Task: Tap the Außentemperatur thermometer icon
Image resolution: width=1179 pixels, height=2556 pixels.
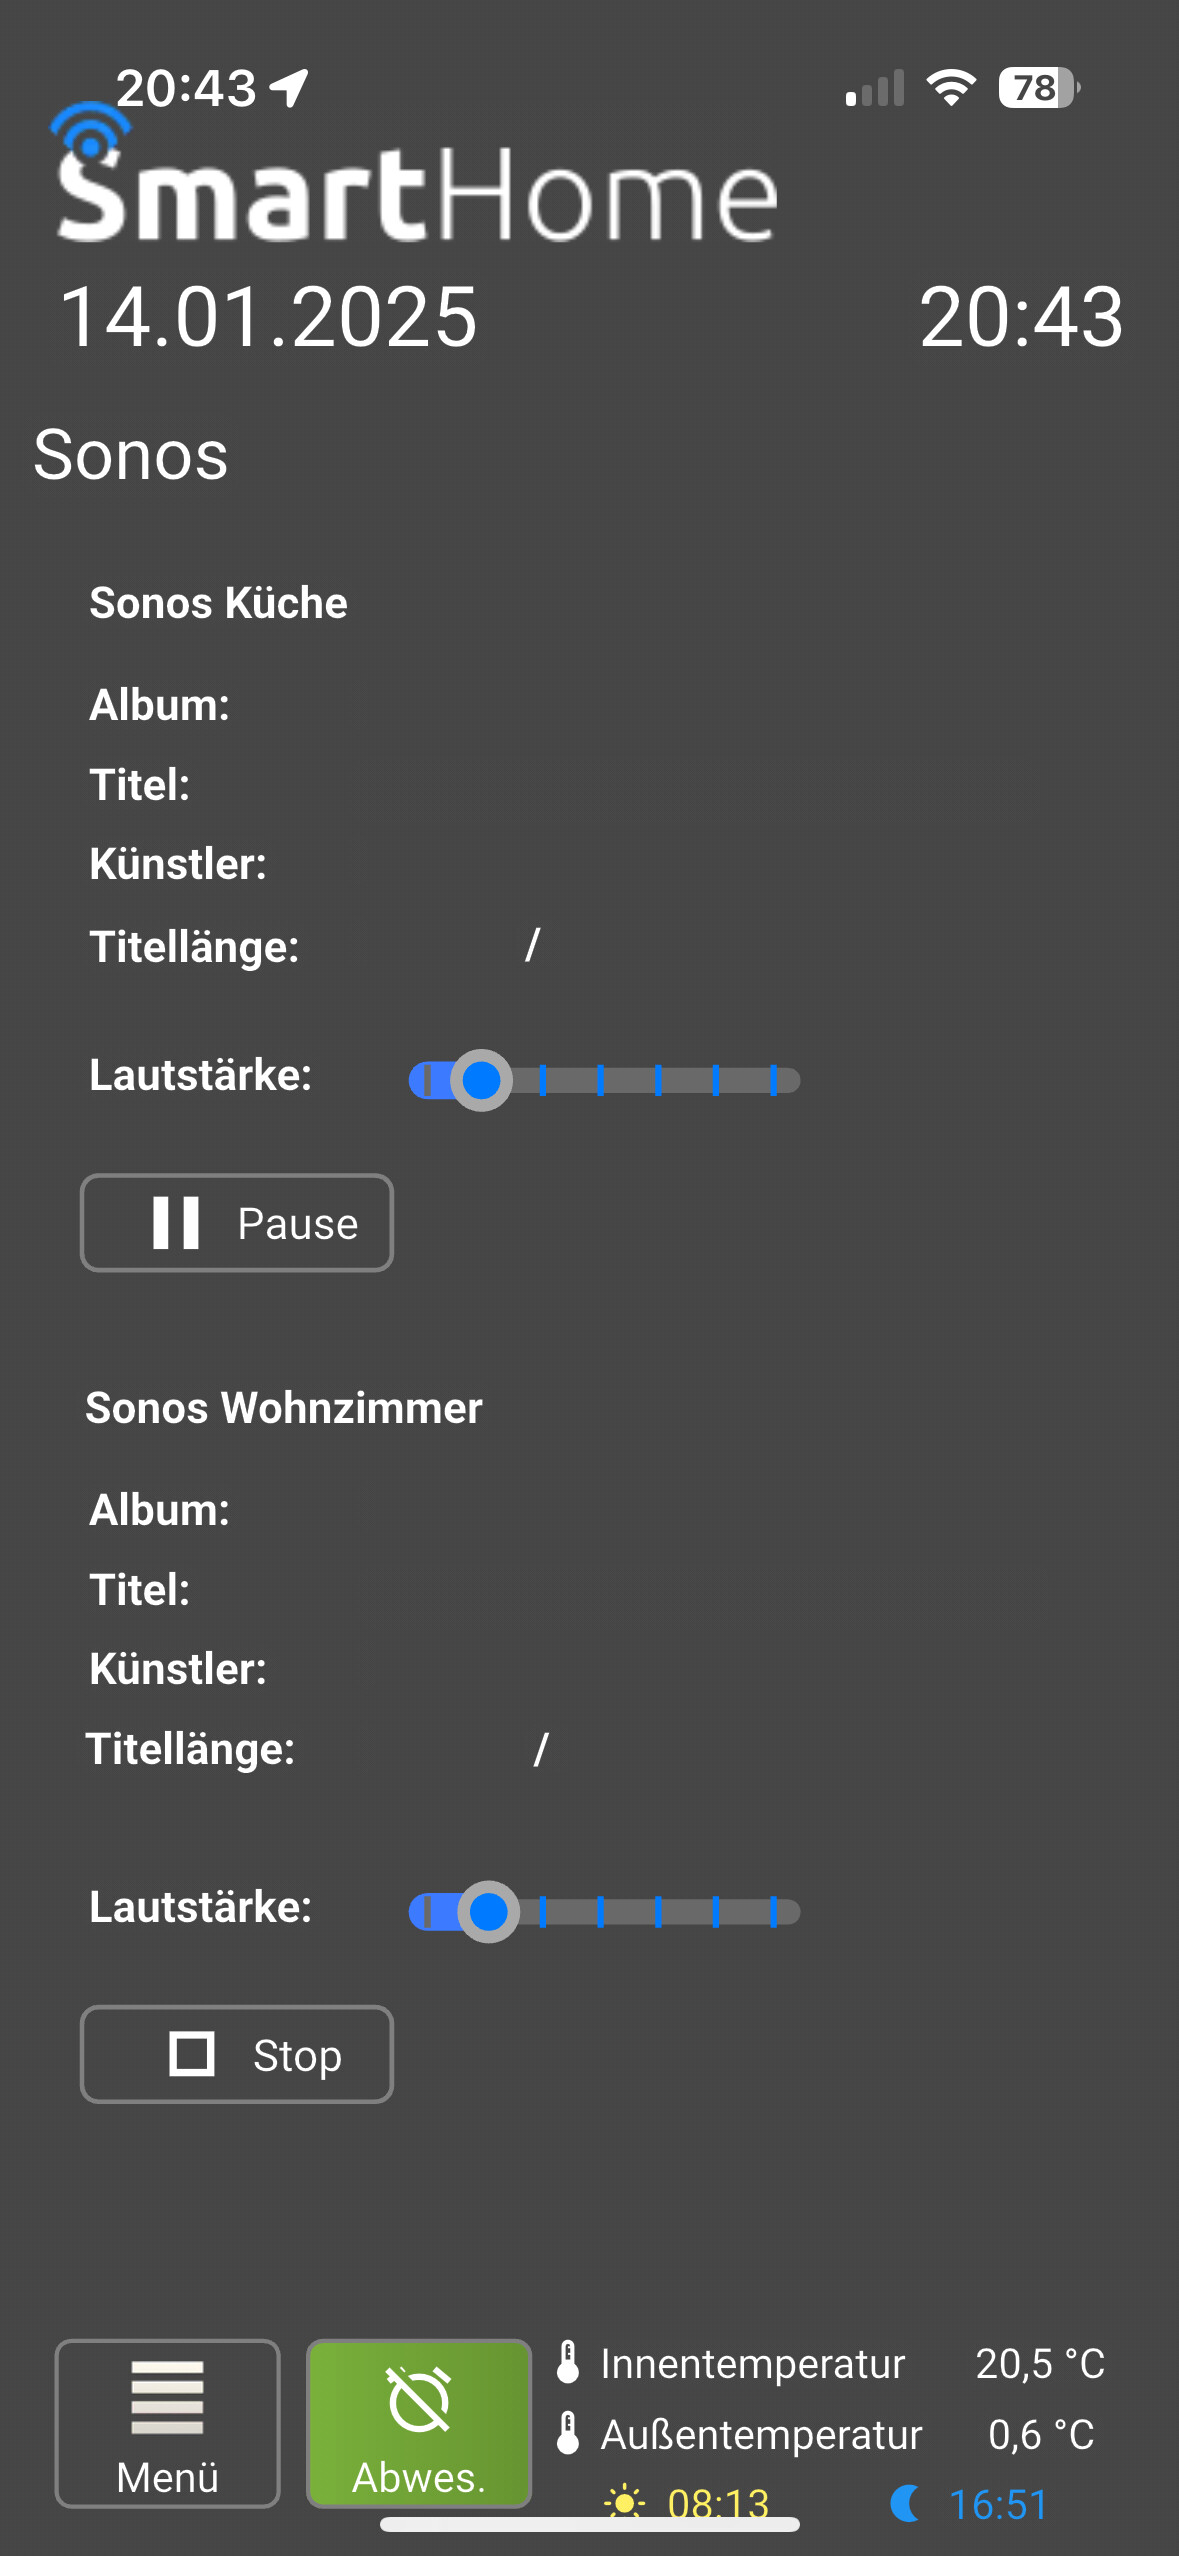Action: 568,2433
